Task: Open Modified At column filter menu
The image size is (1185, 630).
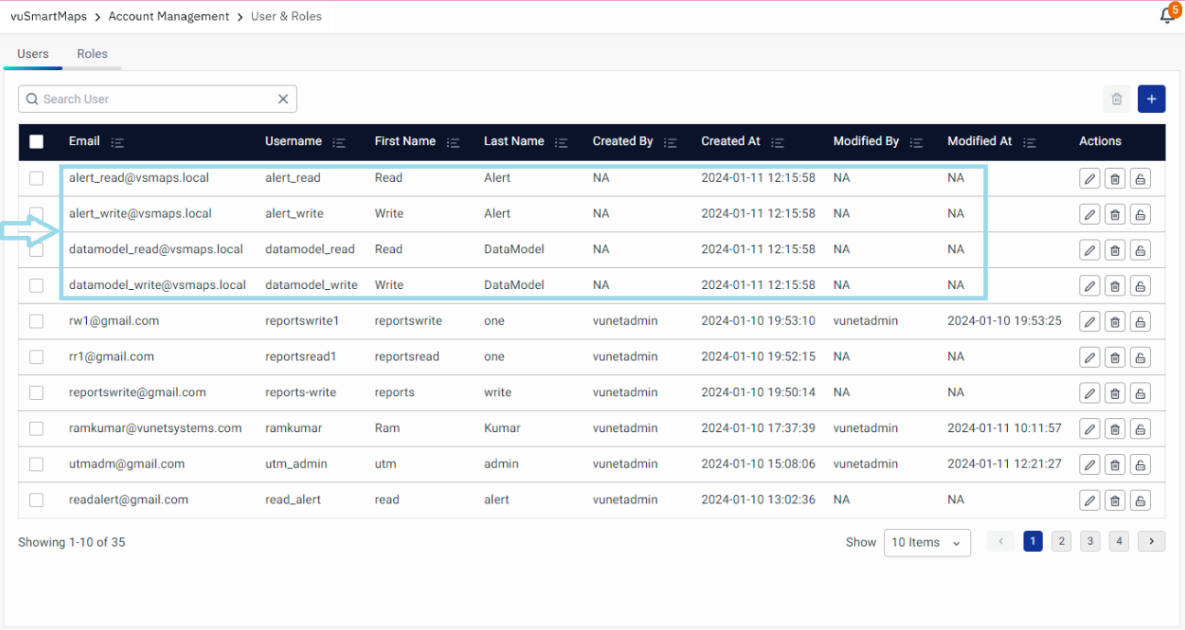Action: 1030,142
